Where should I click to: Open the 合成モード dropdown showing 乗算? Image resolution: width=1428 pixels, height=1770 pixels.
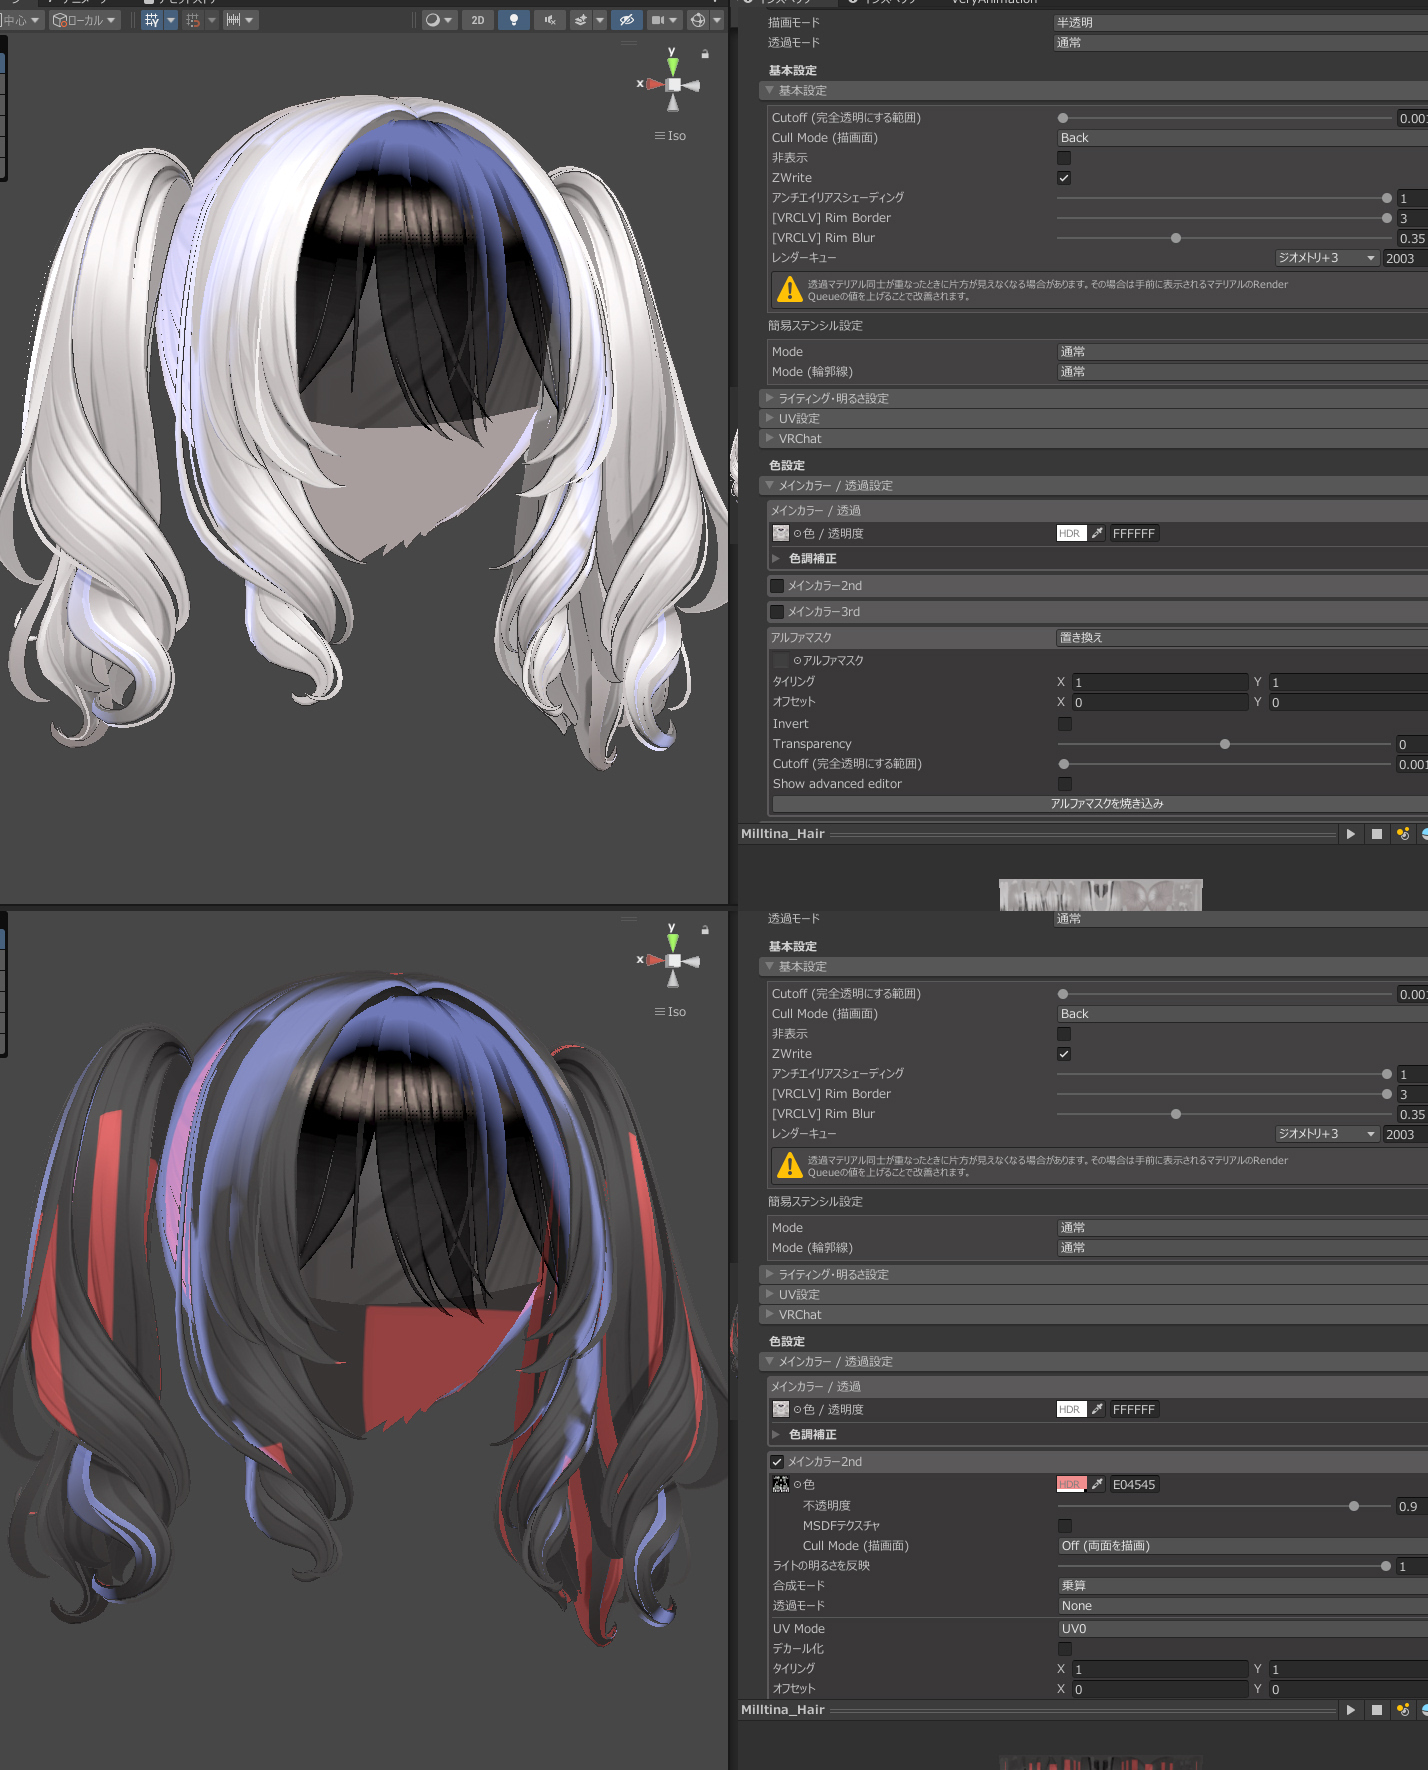1240,1586
